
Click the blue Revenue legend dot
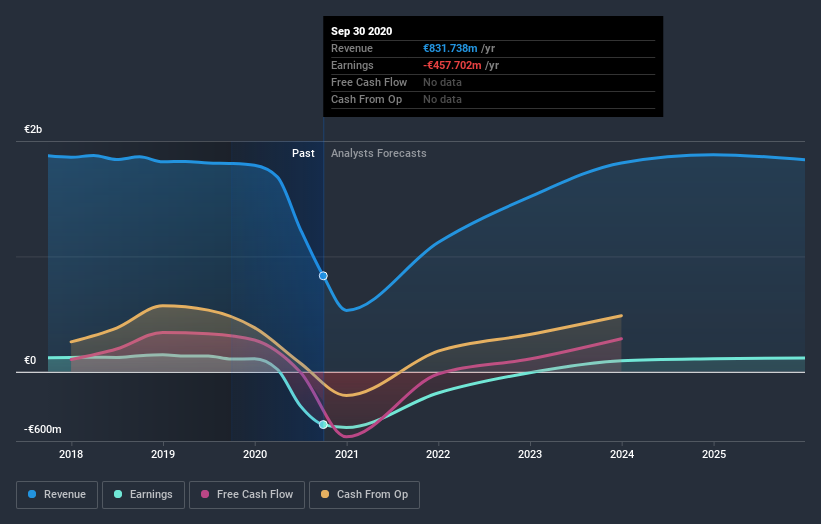coord(32,494)
